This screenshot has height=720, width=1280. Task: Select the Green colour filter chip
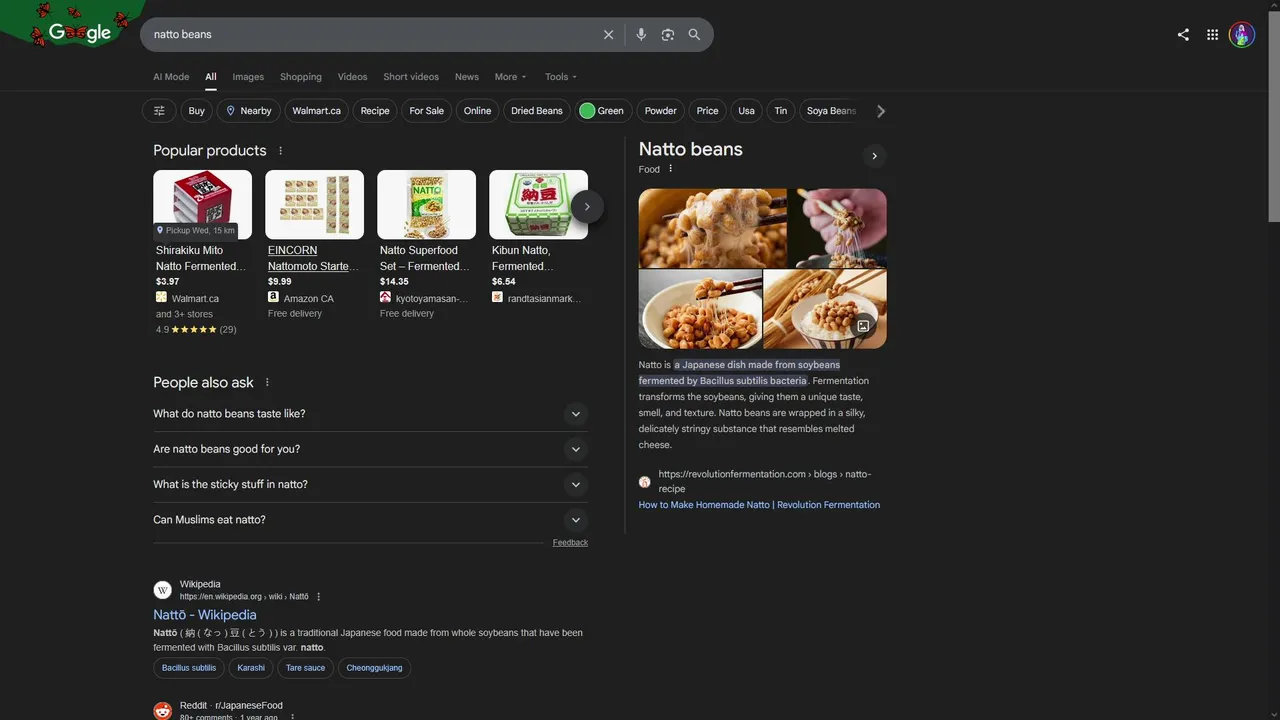603,111
